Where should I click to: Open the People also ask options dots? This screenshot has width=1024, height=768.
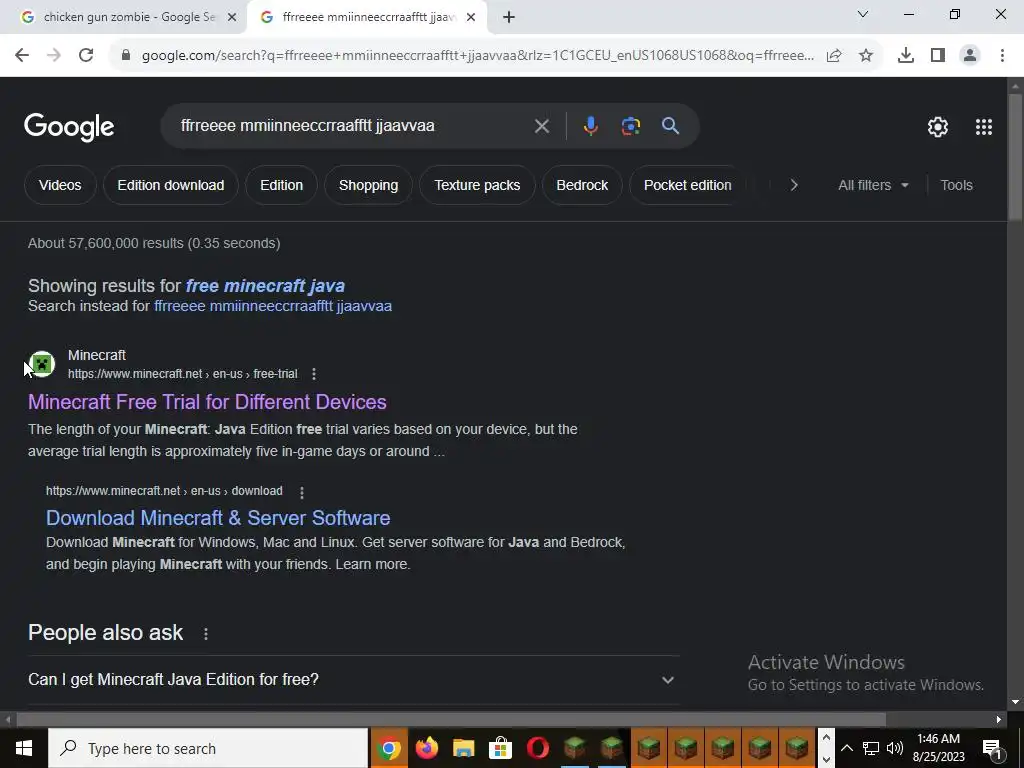(206, 633)
